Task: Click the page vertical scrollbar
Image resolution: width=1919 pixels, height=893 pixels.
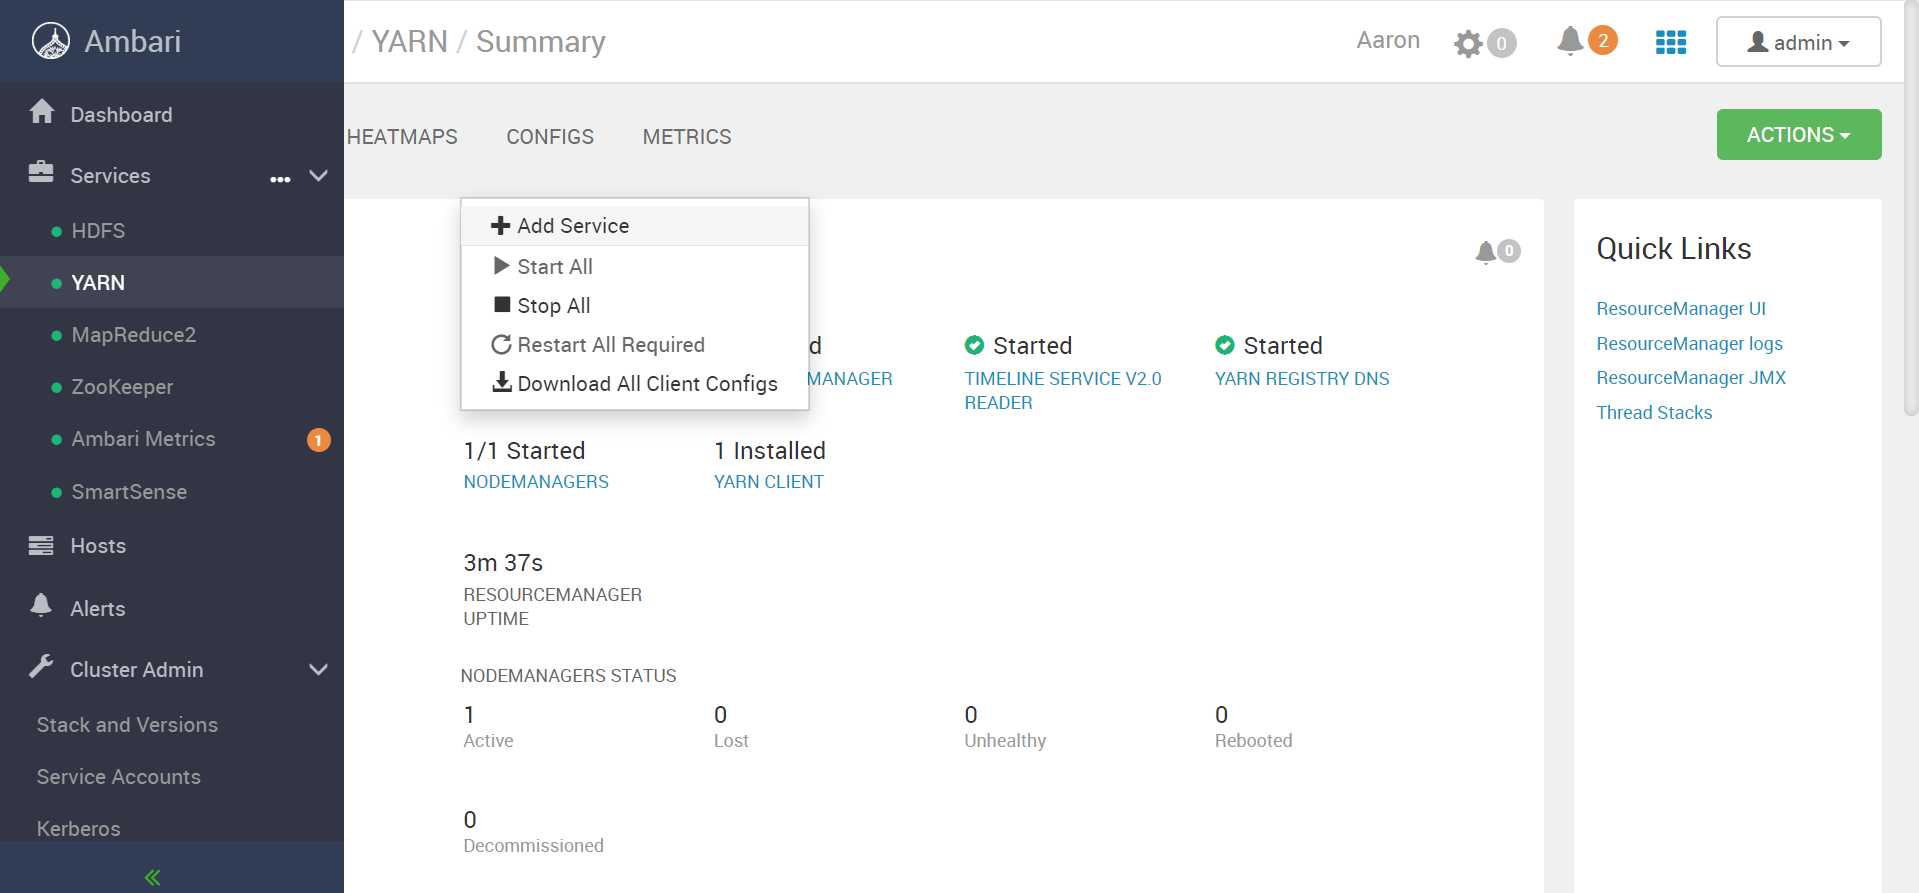Action: point(1911,208)
